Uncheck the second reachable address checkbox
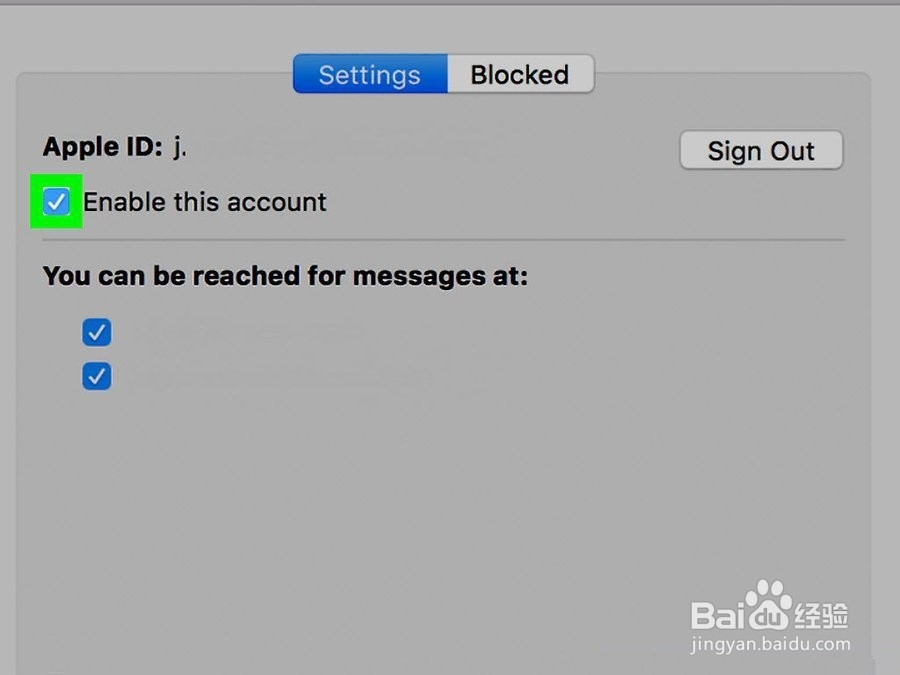 tap(96, 376)
